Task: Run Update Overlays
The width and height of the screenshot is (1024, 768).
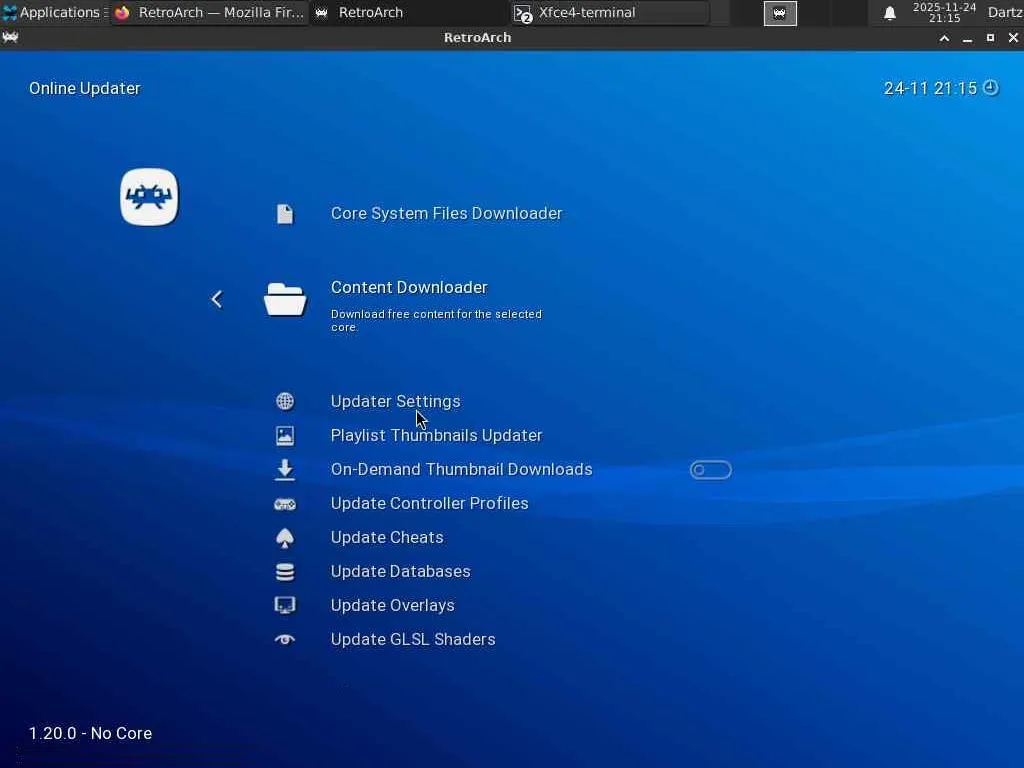Action: (392, 605)
